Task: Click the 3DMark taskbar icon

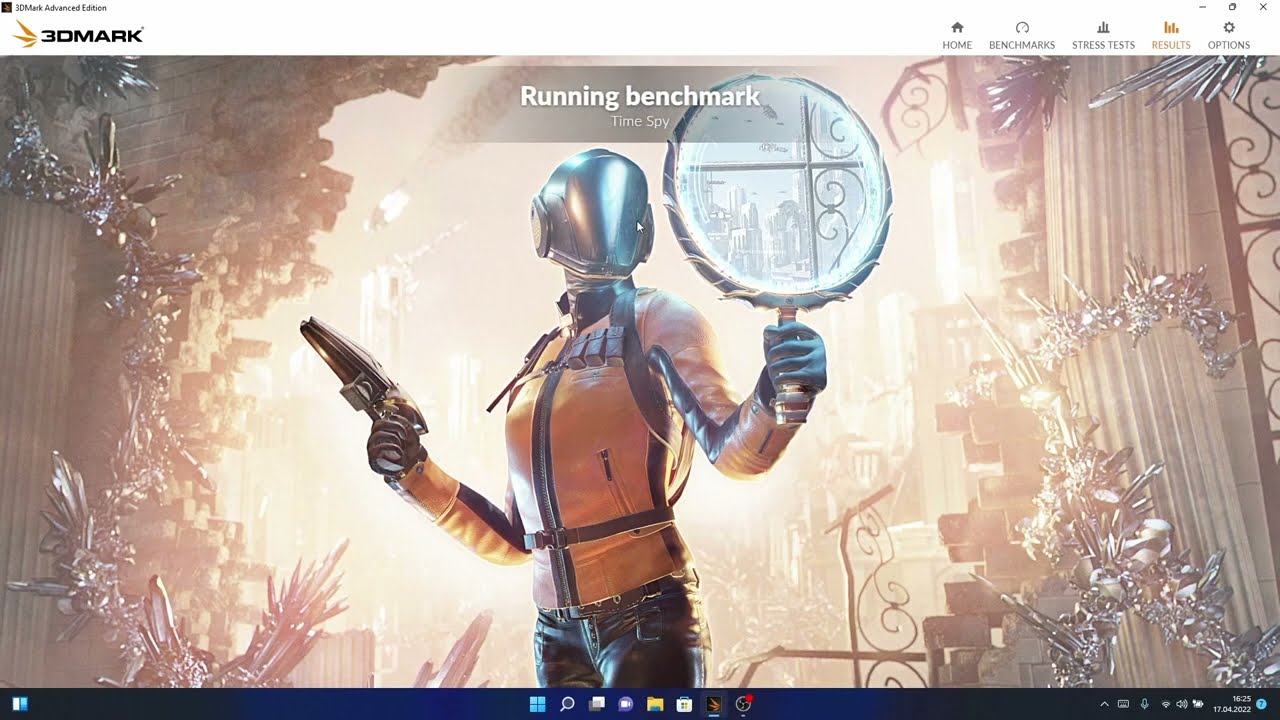Action: point(714,704)
